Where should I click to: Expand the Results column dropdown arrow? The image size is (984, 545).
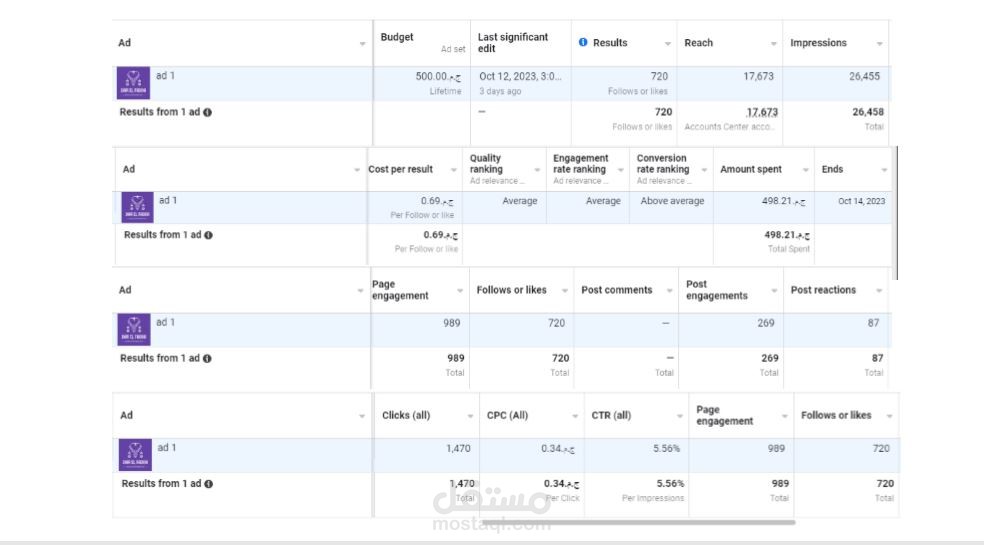click(x=668, y=43)
